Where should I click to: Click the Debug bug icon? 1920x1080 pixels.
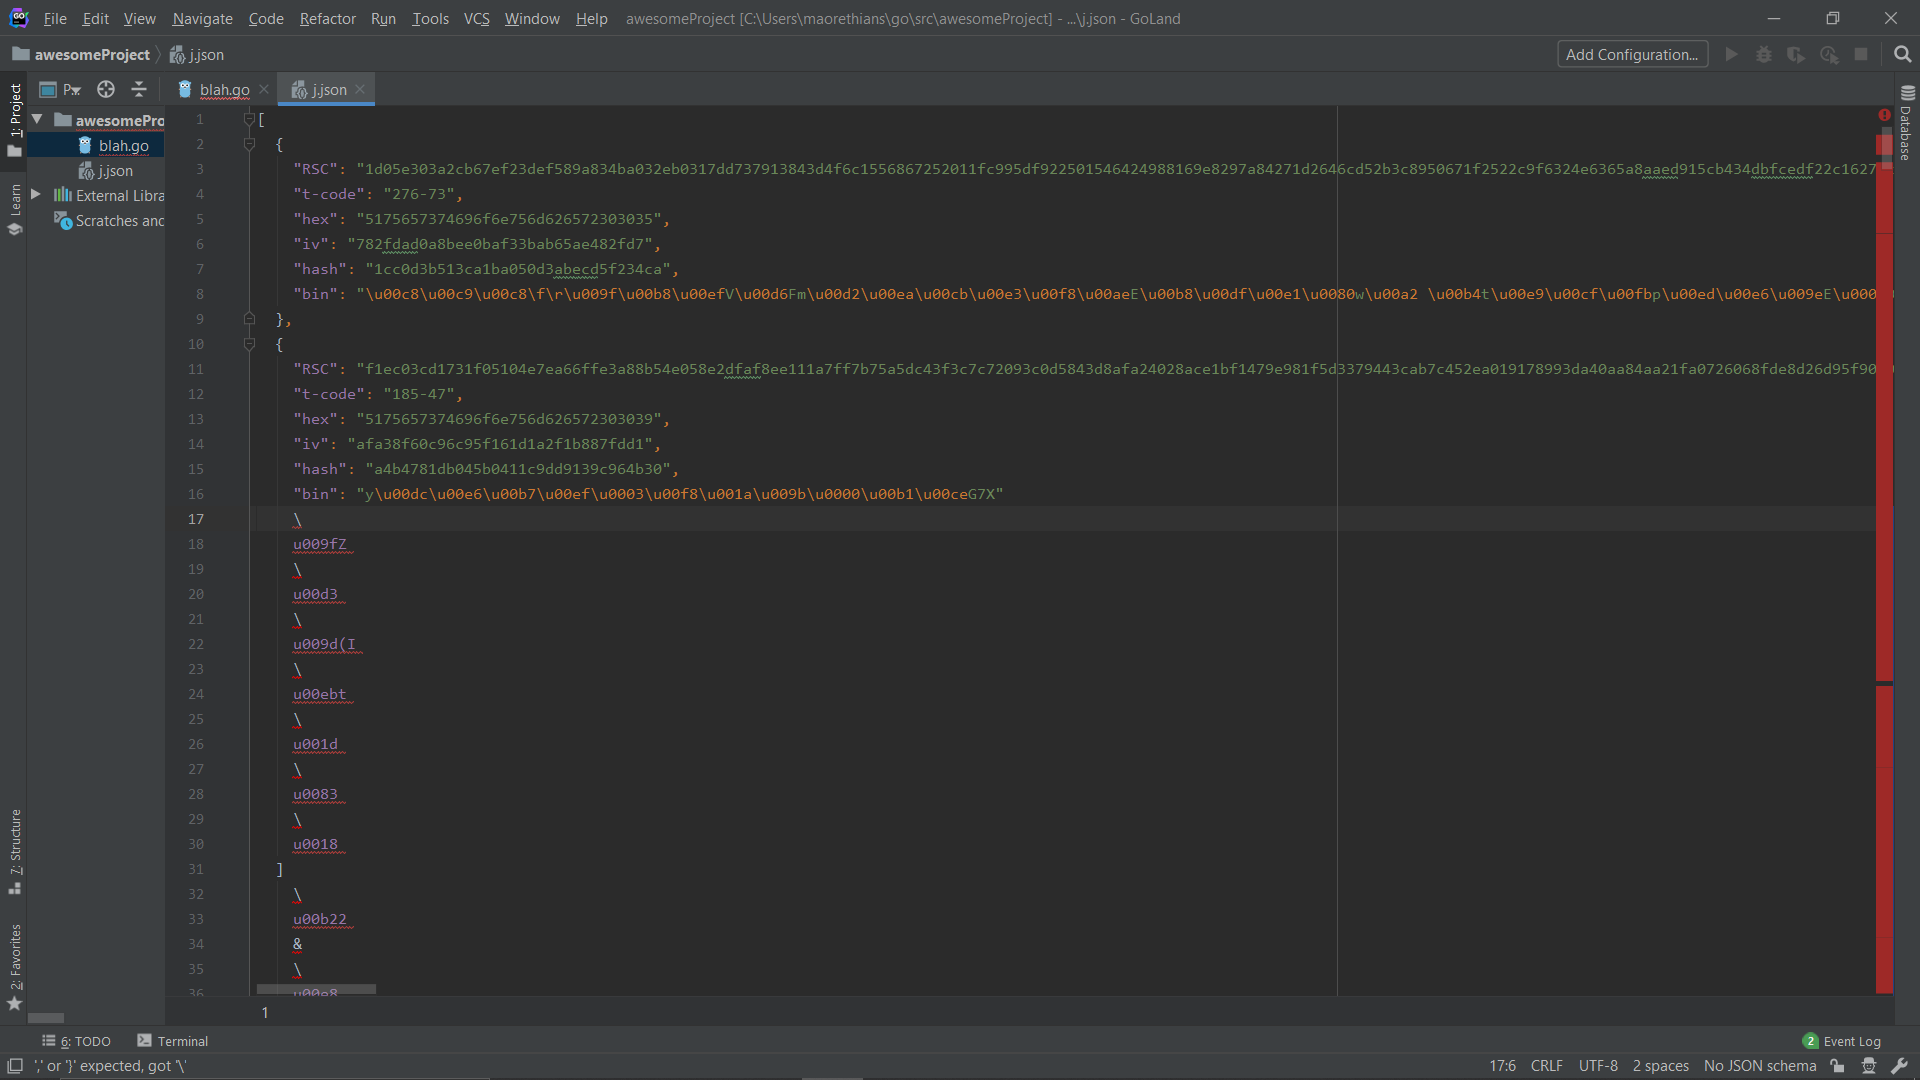pyautogui.click(x=1764, y=55)
